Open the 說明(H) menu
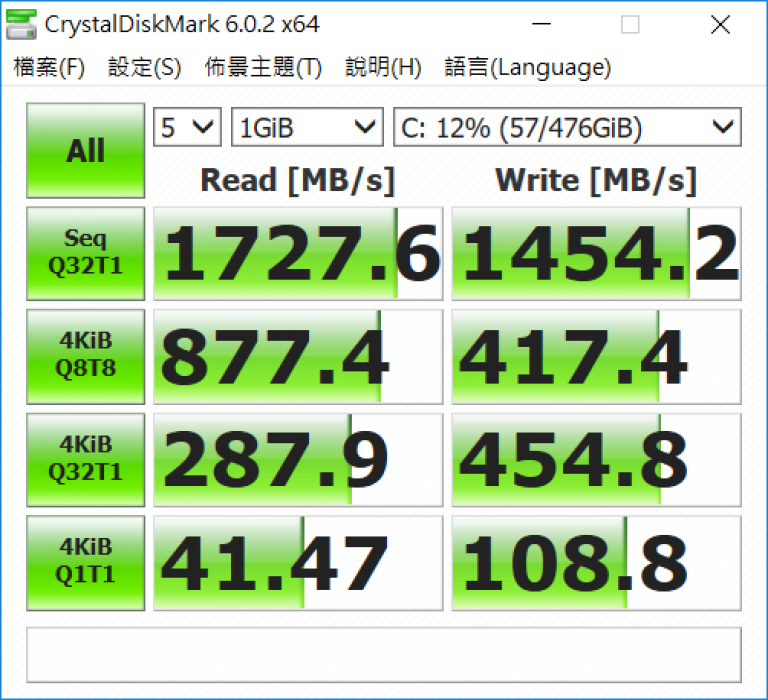 pyautogui.click(x=383, y=68)
